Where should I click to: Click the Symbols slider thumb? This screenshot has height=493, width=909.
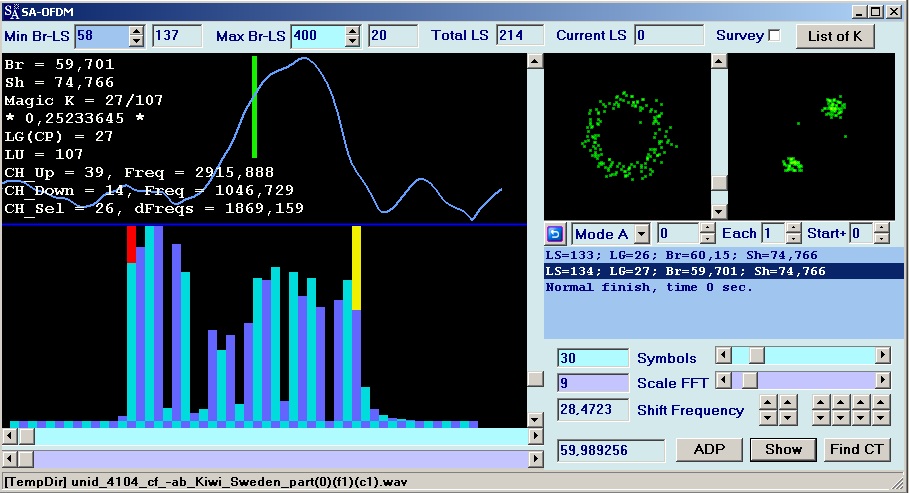pos(757,355)
